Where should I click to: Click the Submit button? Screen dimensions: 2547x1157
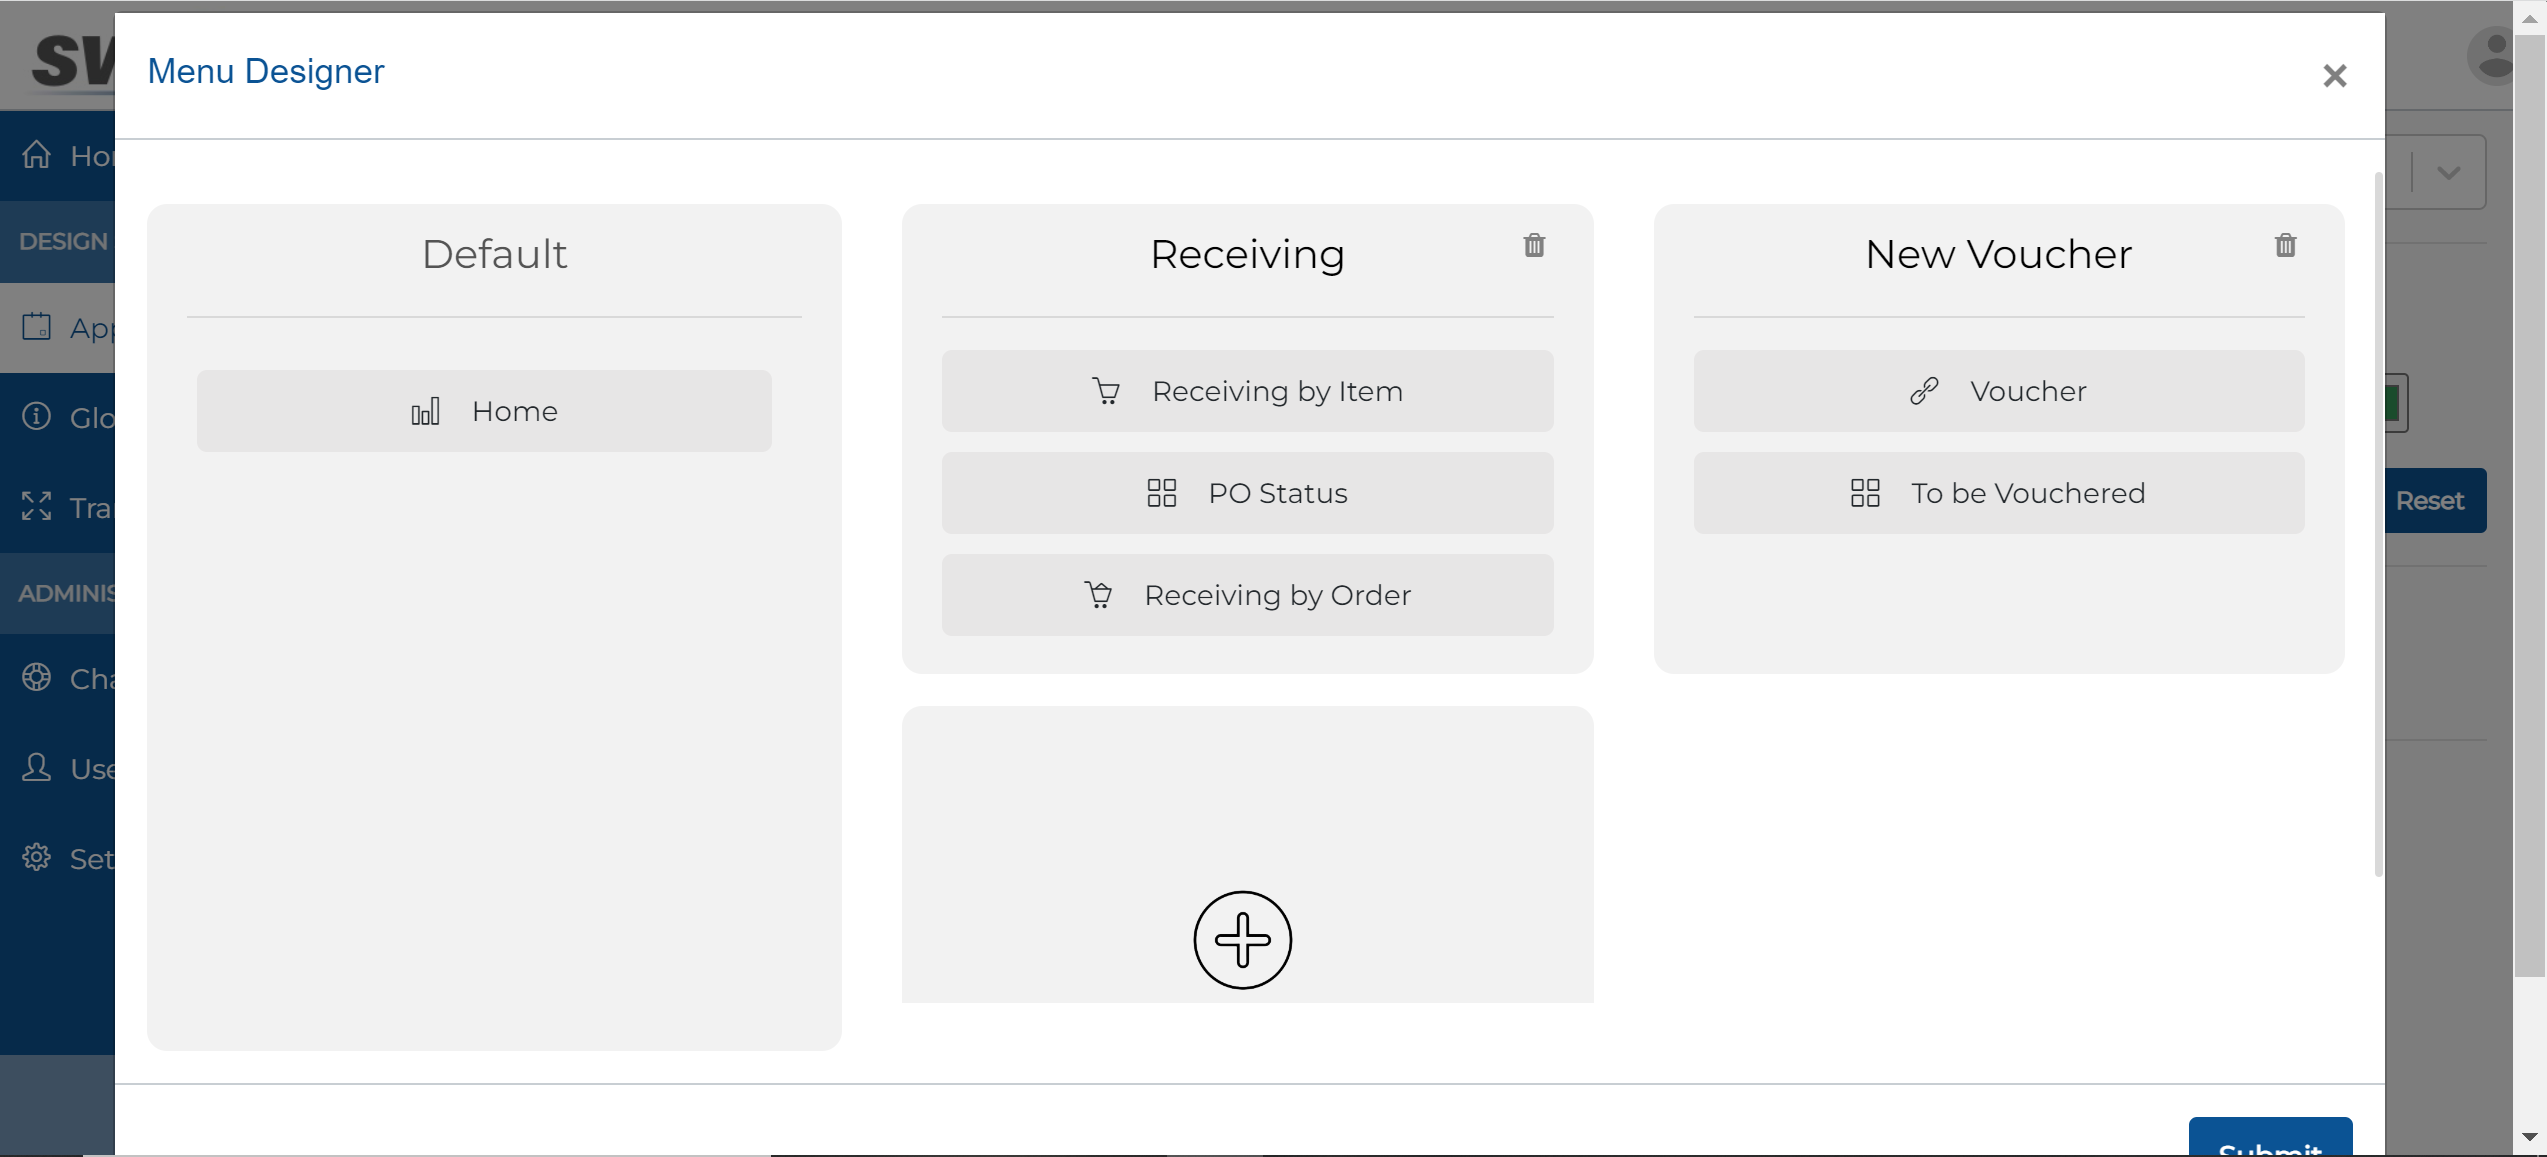2270,1138
